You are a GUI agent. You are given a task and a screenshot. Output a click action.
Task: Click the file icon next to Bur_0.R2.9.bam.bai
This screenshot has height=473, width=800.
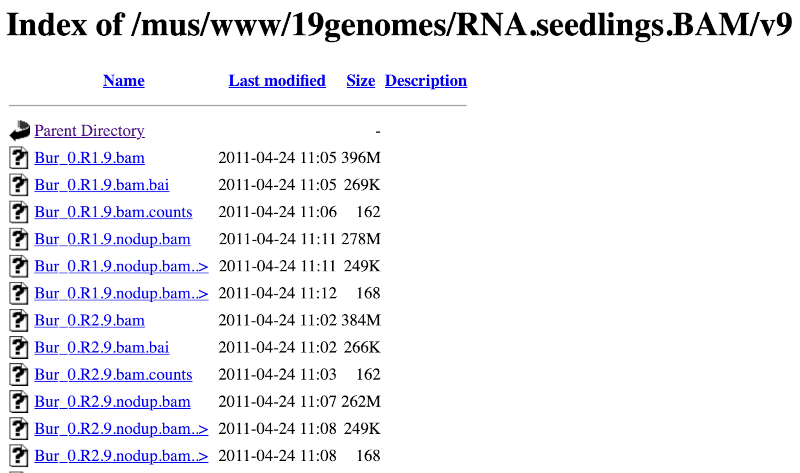[18, 347]
